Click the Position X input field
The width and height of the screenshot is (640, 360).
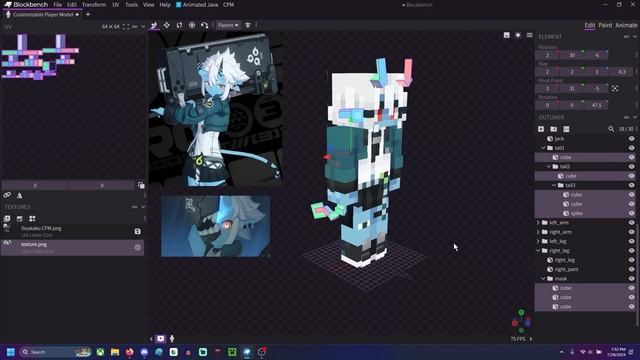click(547, 55)
